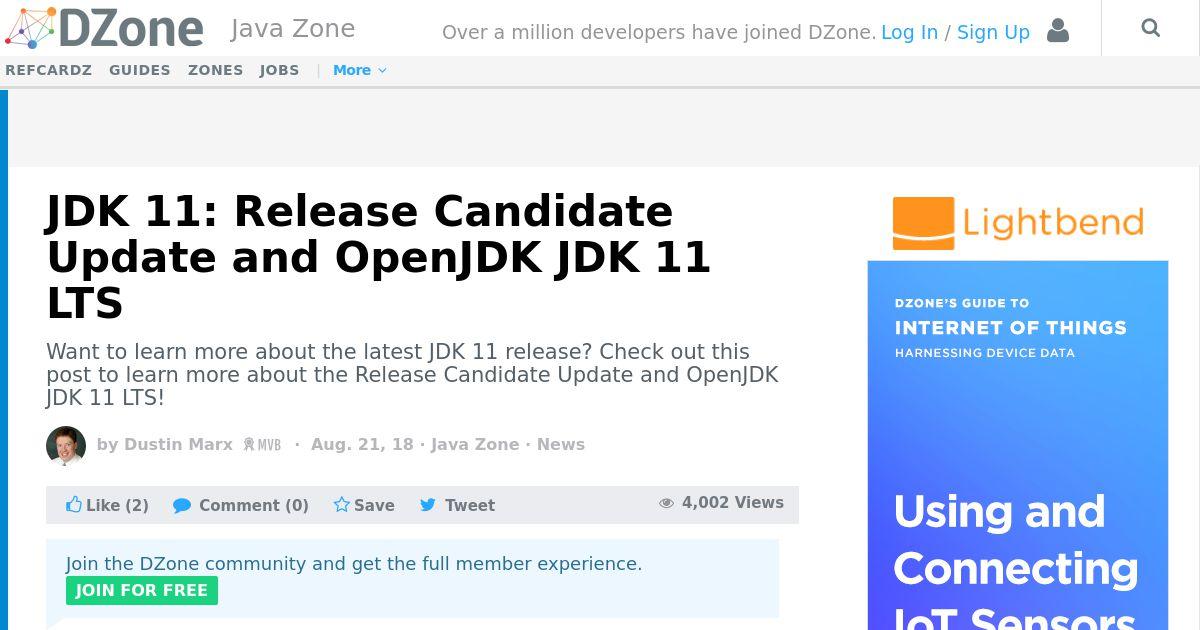Click the Lightbend logo

coord(1018,223)
